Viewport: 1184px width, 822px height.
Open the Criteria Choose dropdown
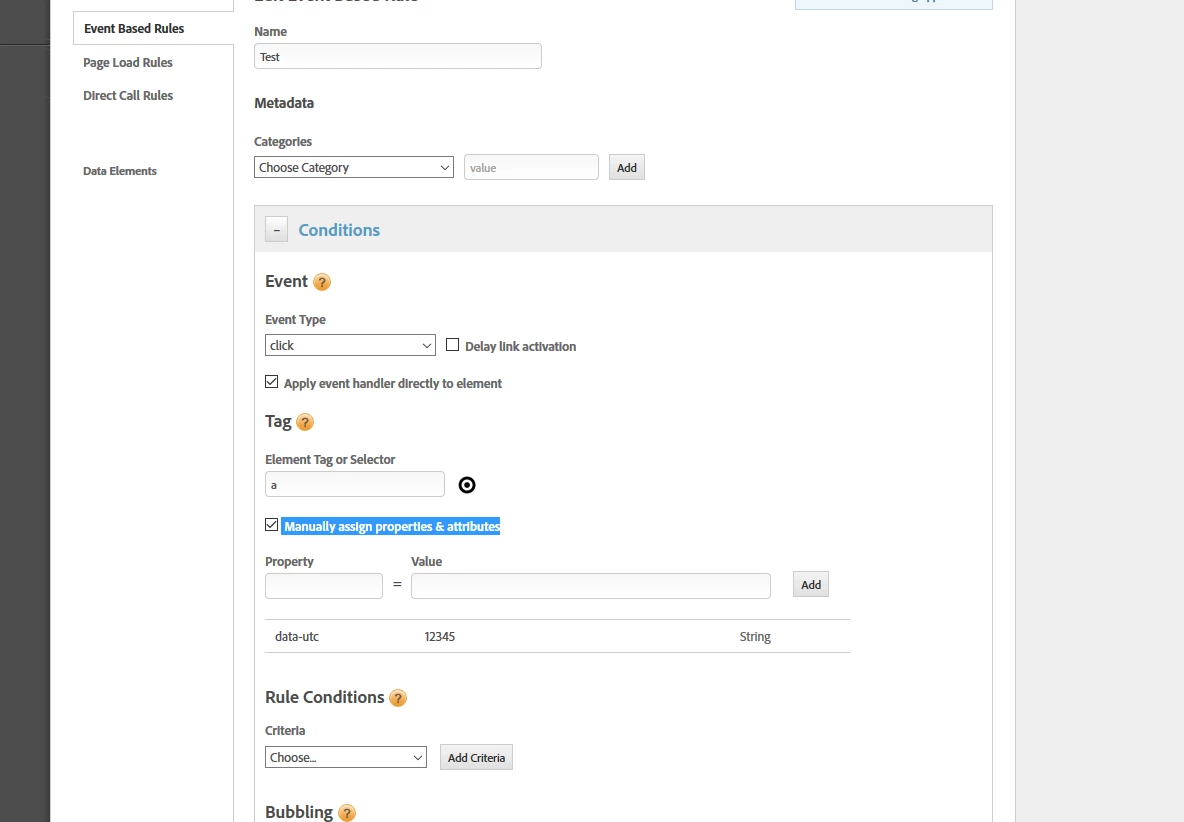point(346,757)
